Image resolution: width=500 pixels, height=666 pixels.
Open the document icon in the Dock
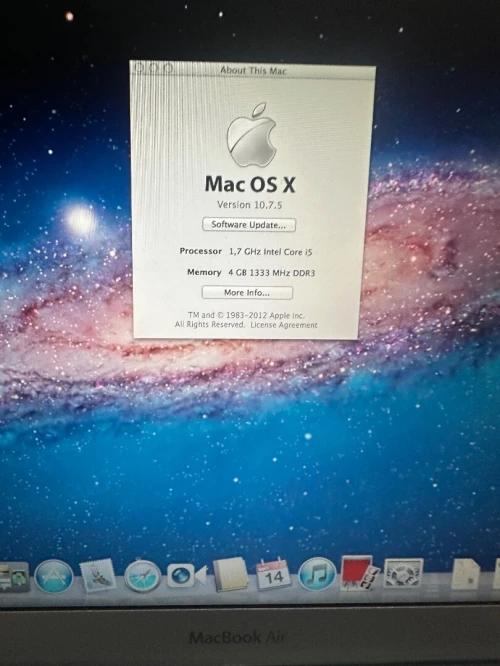[x=466, y=573]
